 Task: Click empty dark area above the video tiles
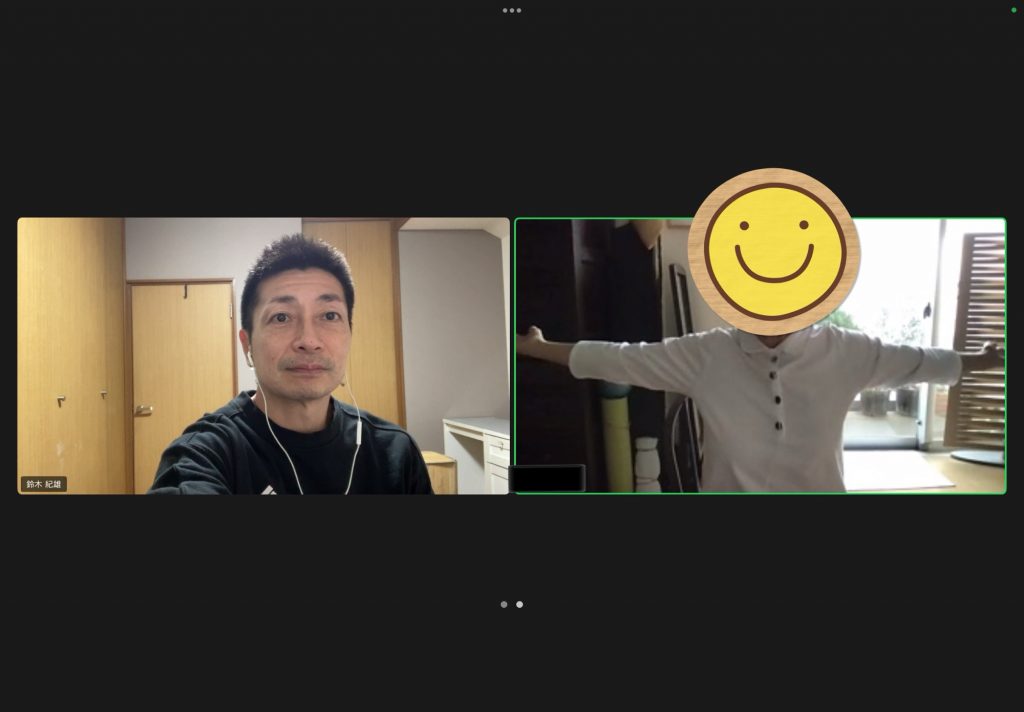point(512,110)
